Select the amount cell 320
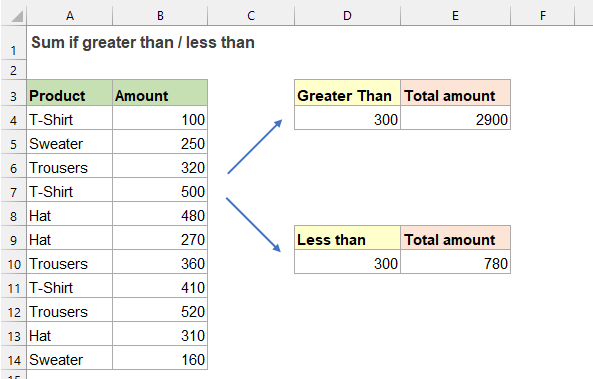 160,166
